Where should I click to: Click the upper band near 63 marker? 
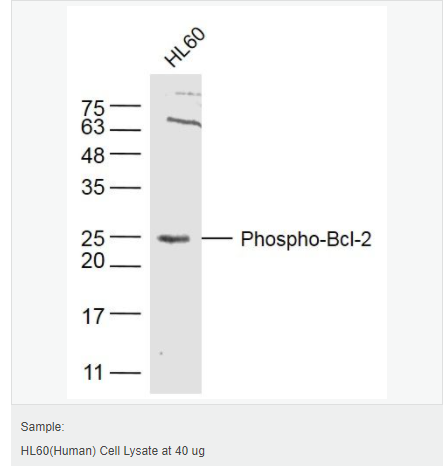pyautogui.click(x=184, y=122)
